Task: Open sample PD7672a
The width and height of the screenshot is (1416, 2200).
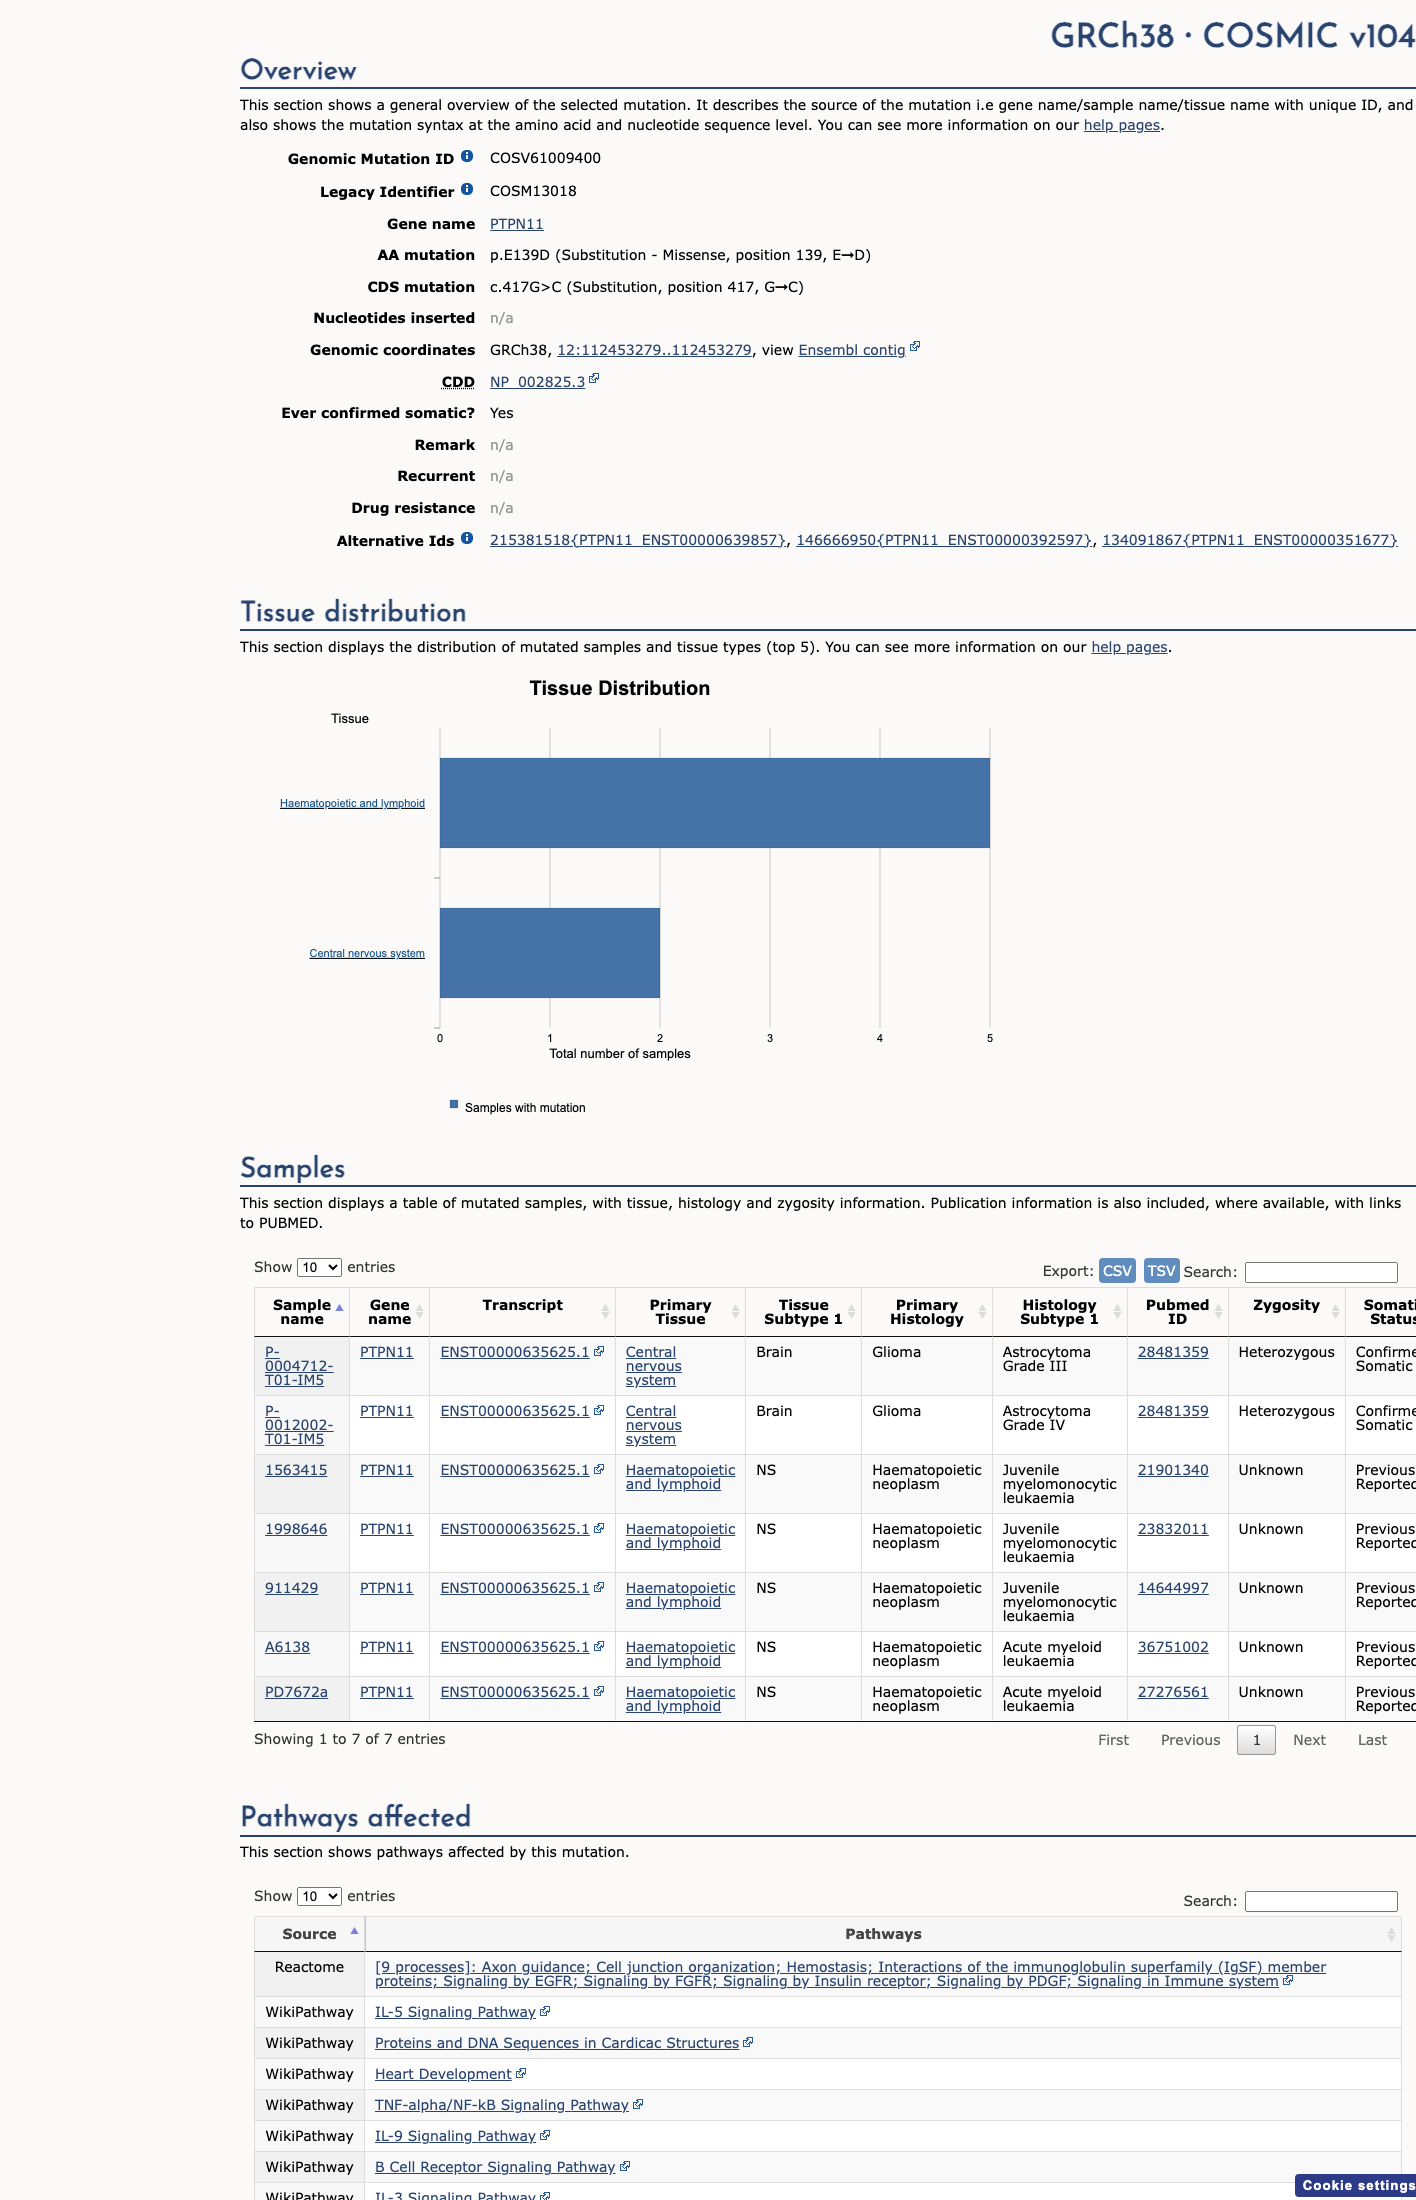Action: click(x=296, y=1692)
